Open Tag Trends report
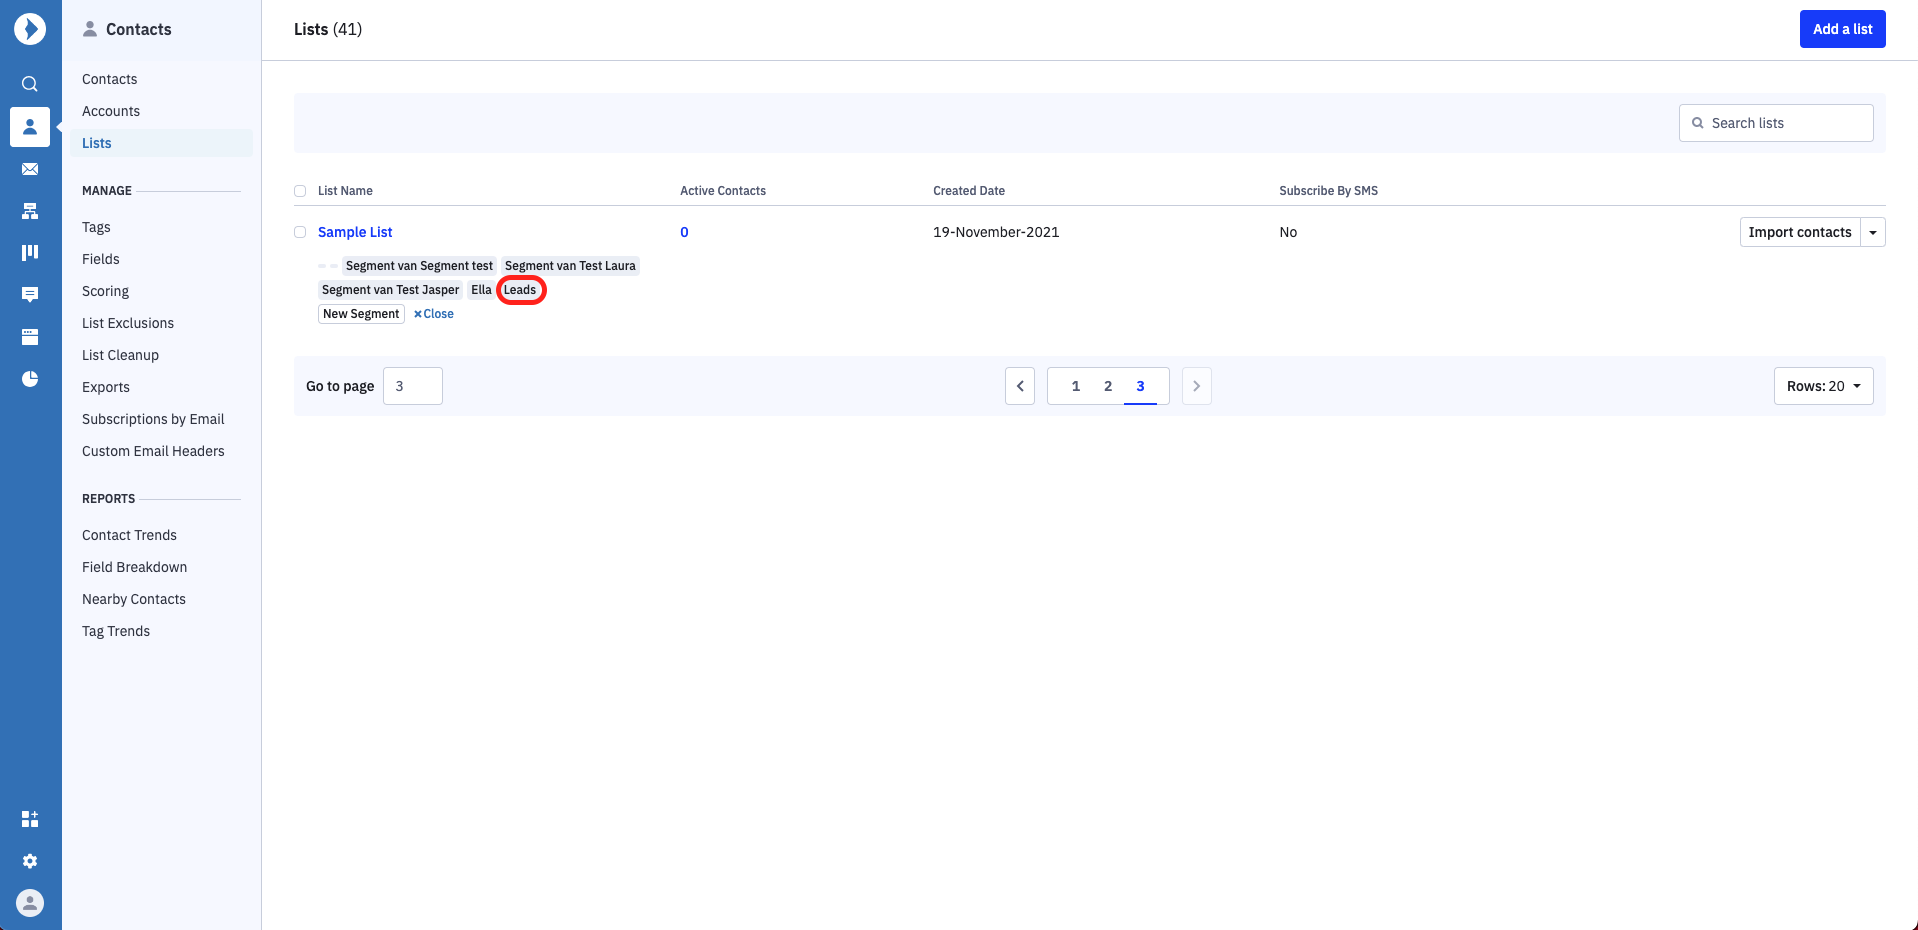This screenshot has width=1918, height=930. pos(116,631)
